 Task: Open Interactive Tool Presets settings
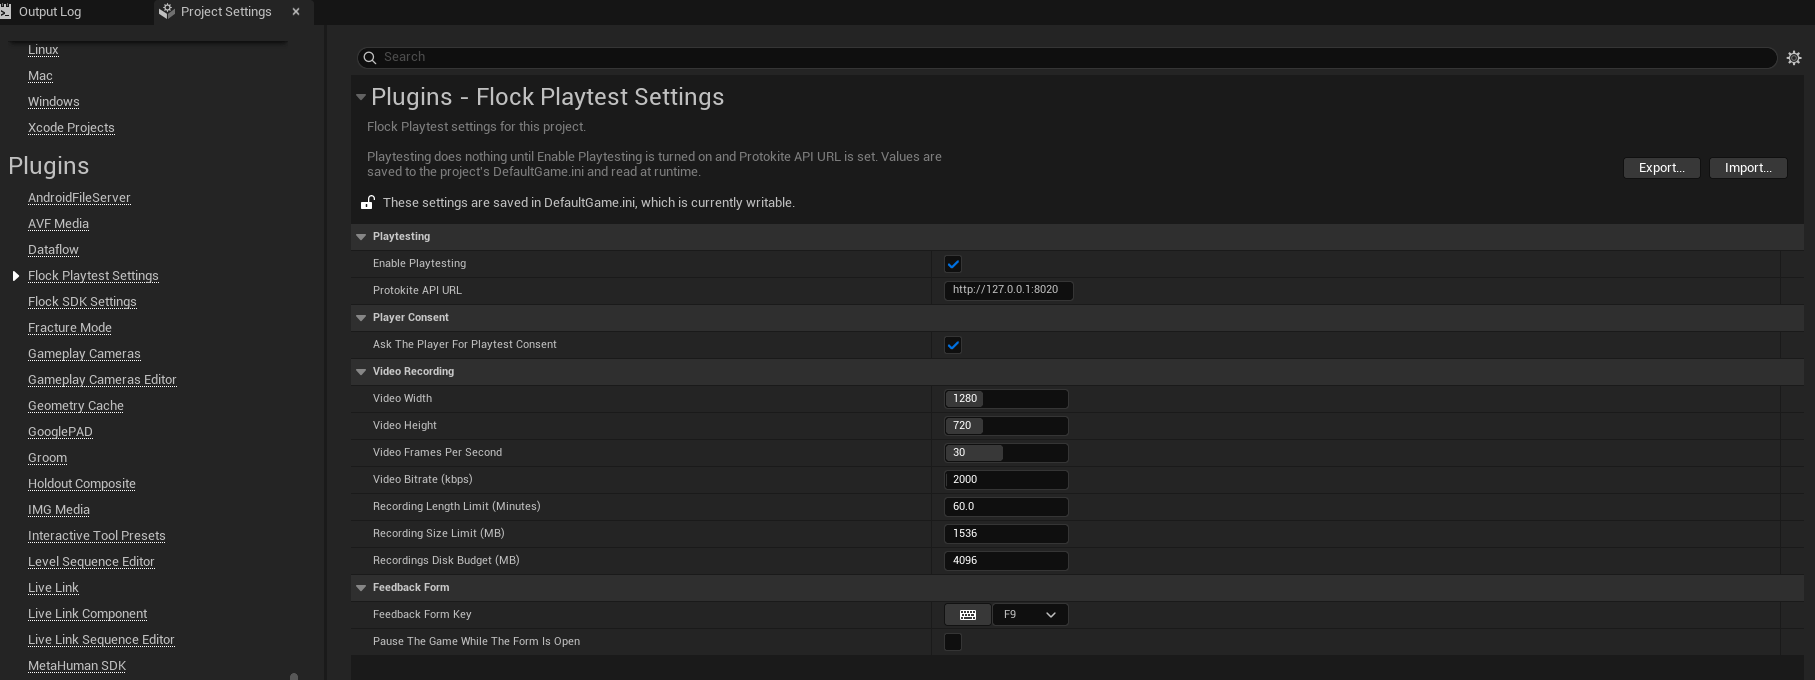[x=97, y=536]
